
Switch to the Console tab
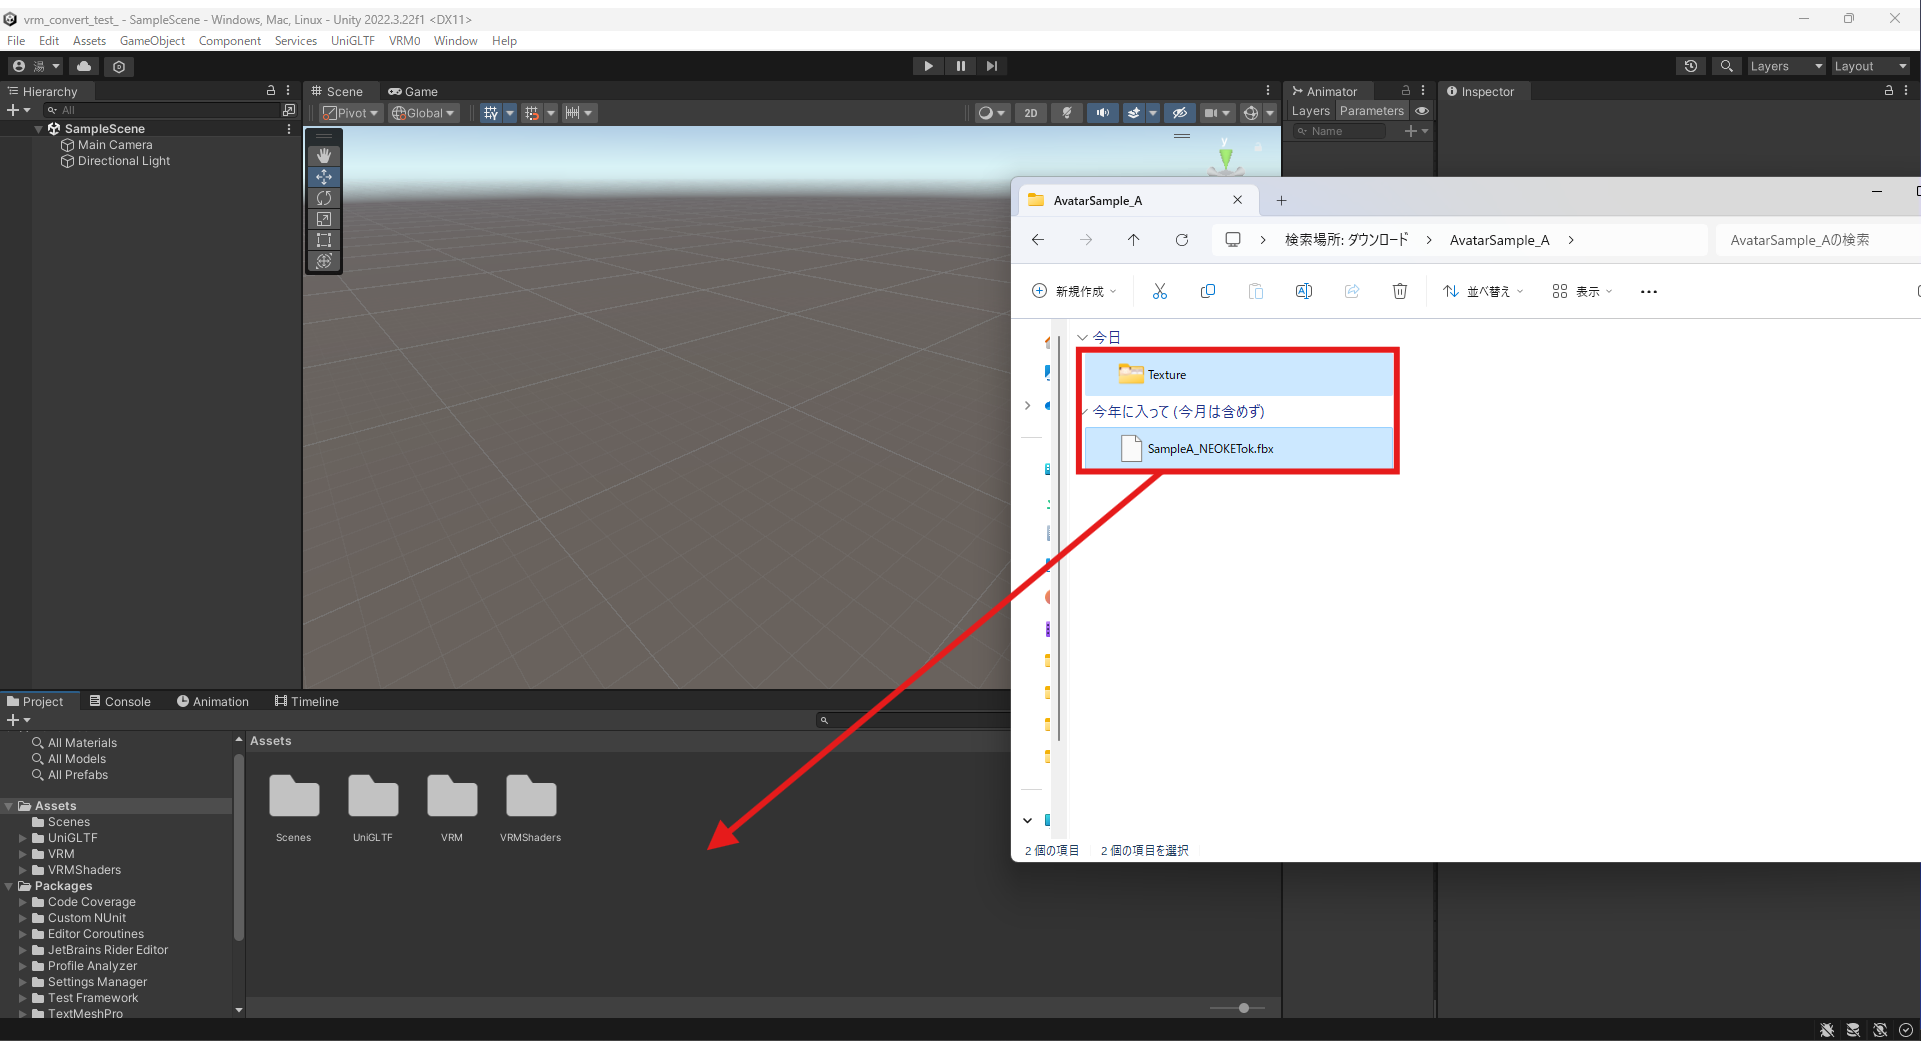[x=119, y=701]
